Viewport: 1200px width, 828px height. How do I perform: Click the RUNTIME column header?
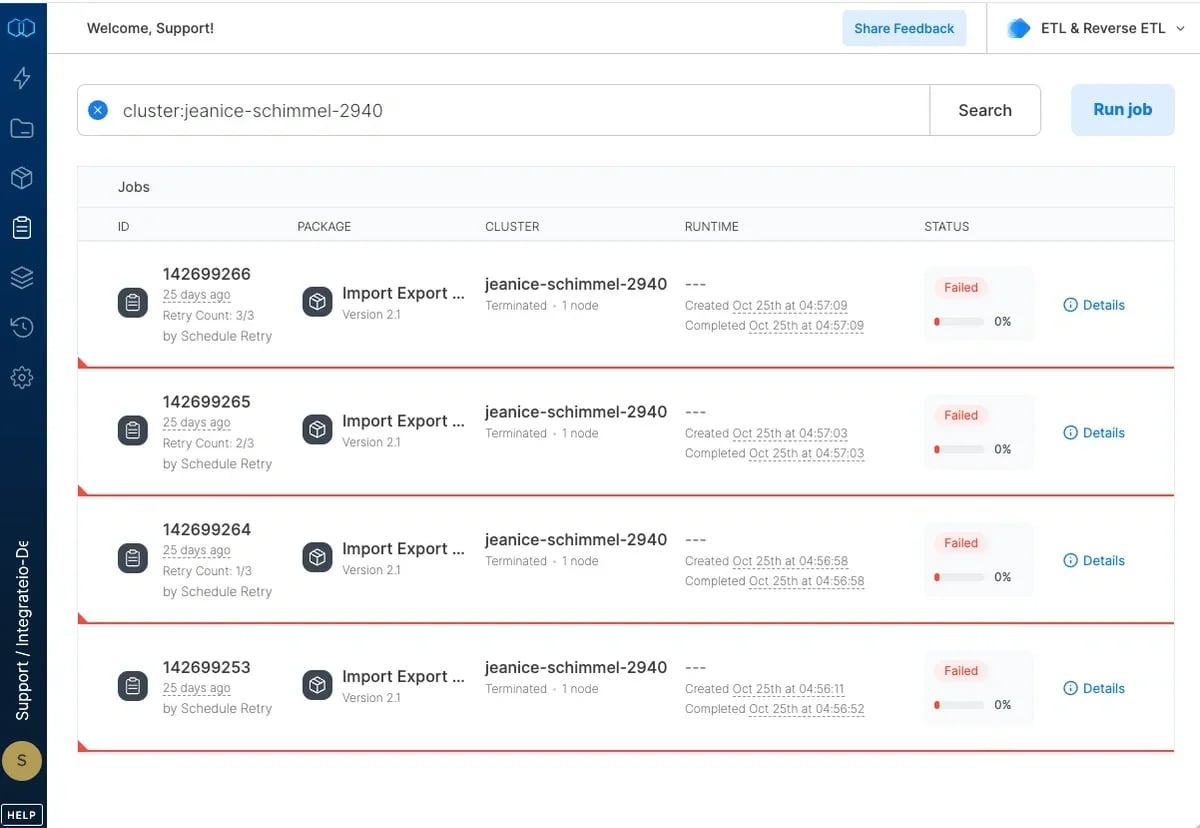[712, 227]
